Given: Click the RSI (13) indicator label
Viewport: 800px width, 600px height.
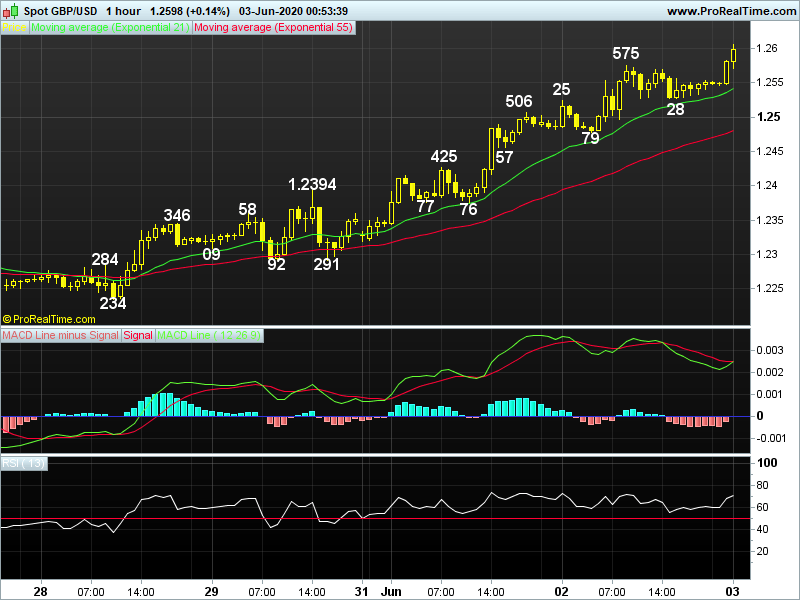Looking at the screenshot, I should [x=21, y=465].
